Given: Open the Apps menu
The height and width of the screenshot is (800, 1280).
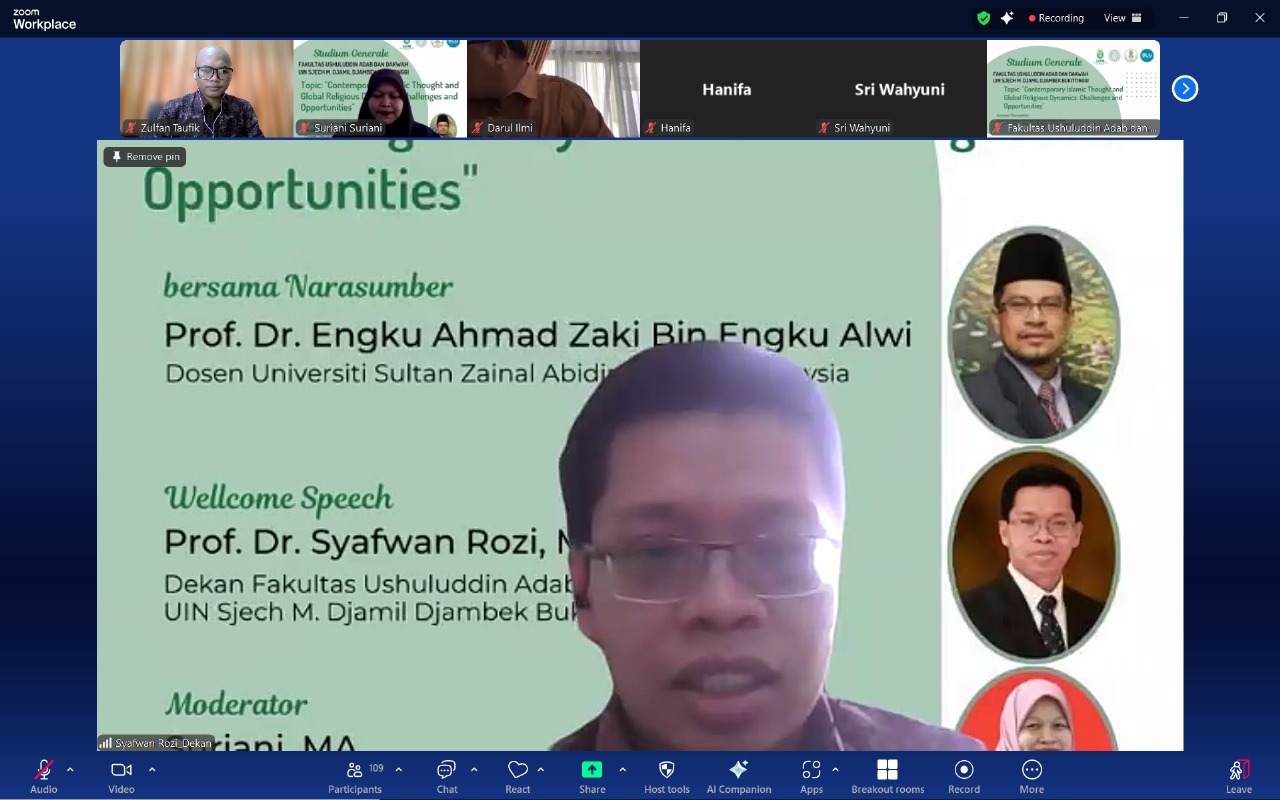Looking at the screenshot, I should [811, 776].
